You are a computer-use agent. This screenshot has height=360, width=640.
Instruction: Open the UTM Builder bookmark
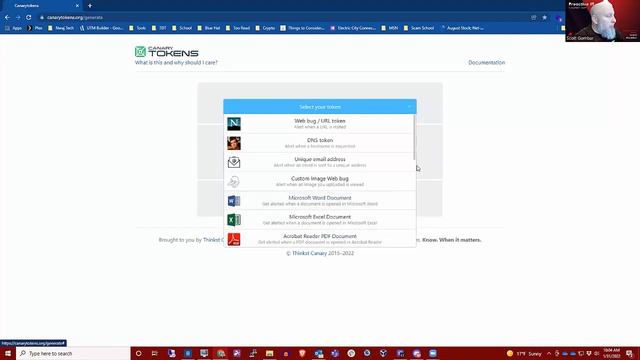click(102, 28)
